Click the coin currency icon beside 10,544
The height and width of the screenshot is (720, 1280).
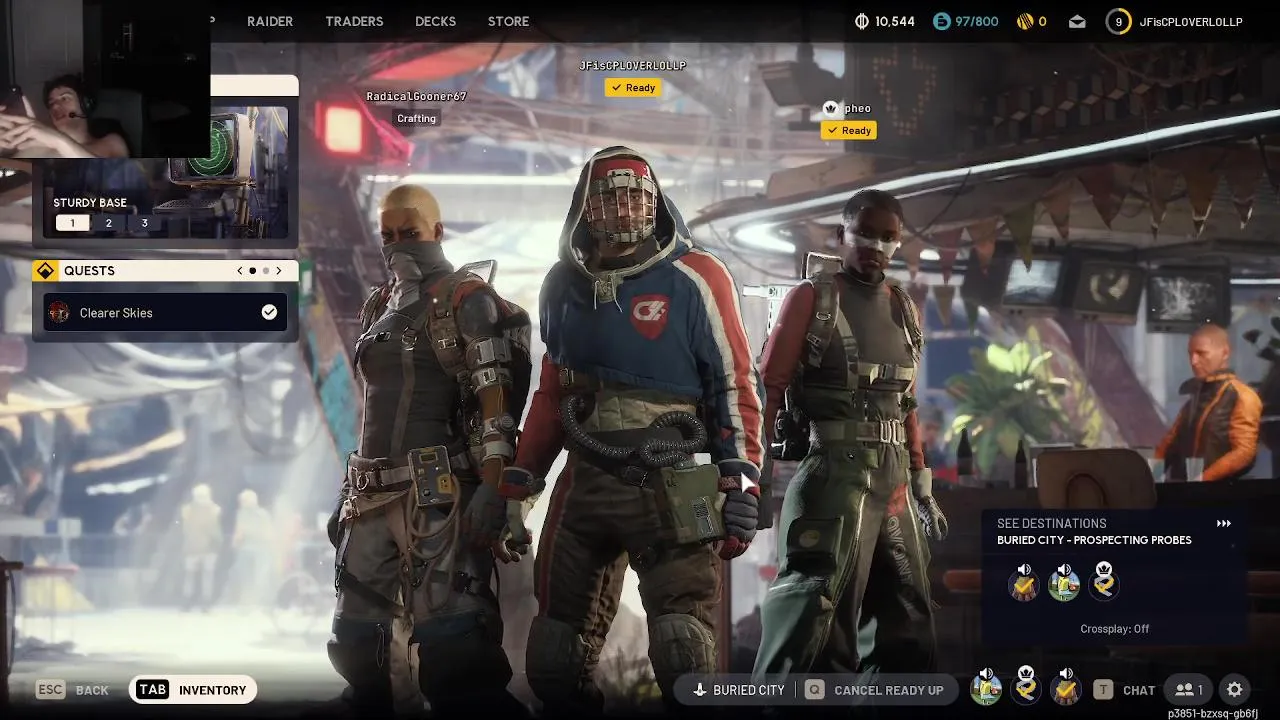[862, 21]
